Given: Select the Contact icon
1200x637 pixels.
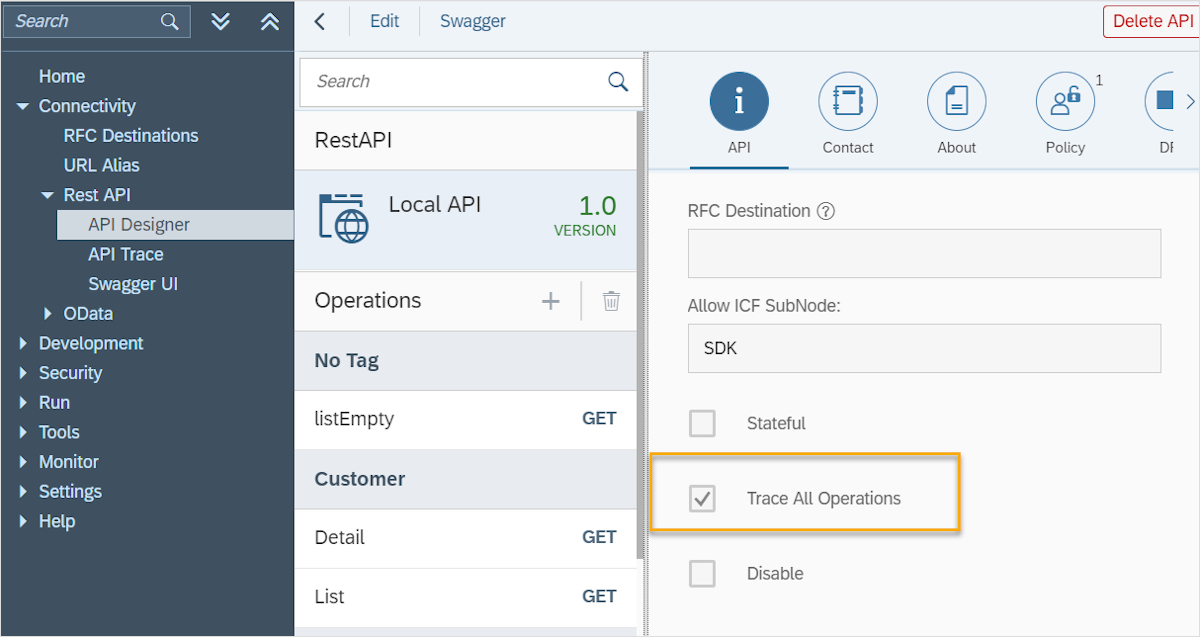Looking at the screenshot, I should click(847, 100).
